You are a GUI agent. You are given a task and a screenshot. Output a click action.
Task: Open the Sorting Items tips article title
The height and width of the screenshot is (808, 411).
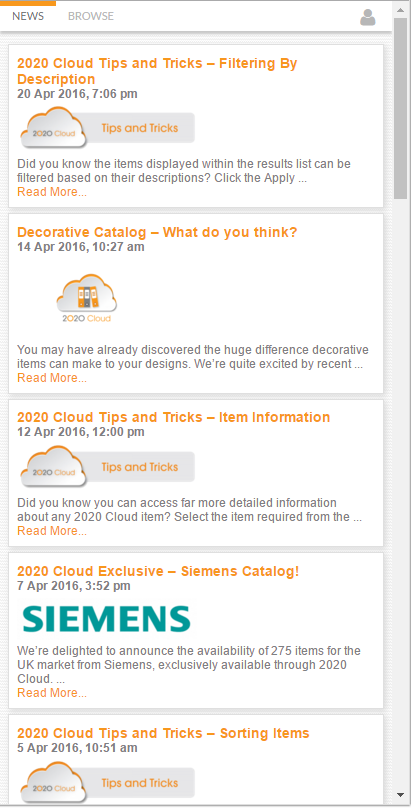tap(163, 733)
